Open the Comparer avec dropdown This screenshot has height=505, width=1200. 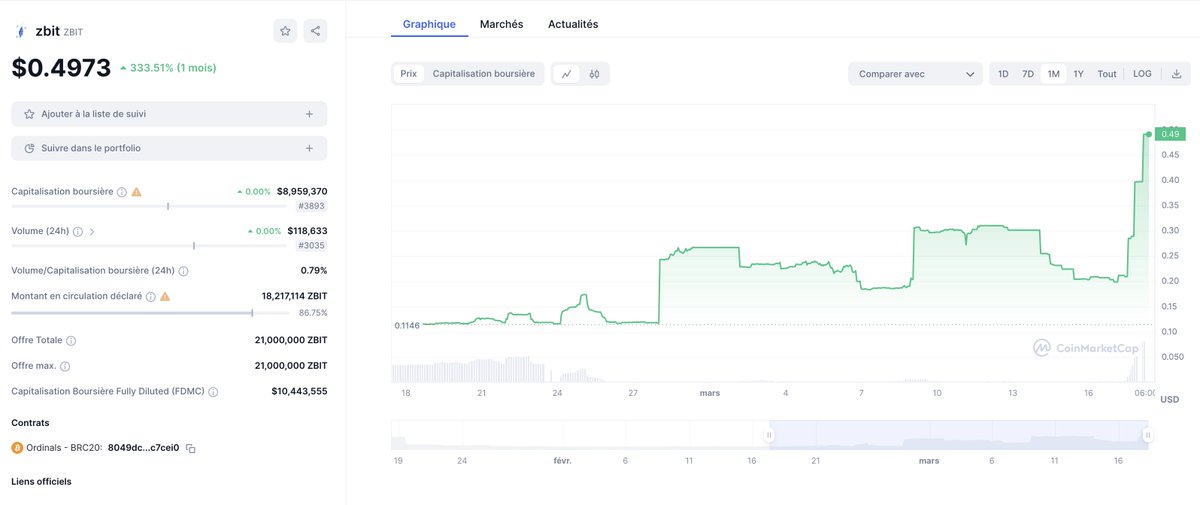click(915, 74)
